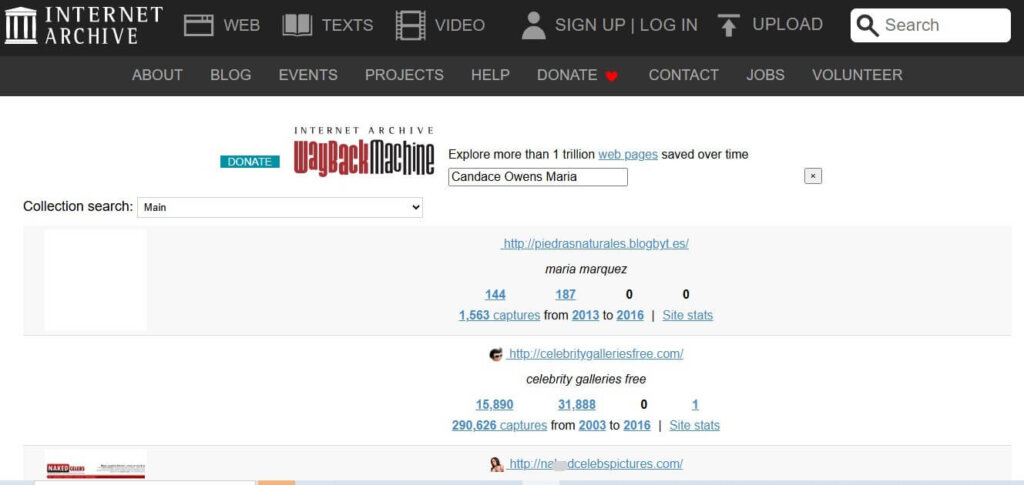Screen dimensions: 1024x485
Task: Click the Wayback Machine logo
Action: pos(364,152)
